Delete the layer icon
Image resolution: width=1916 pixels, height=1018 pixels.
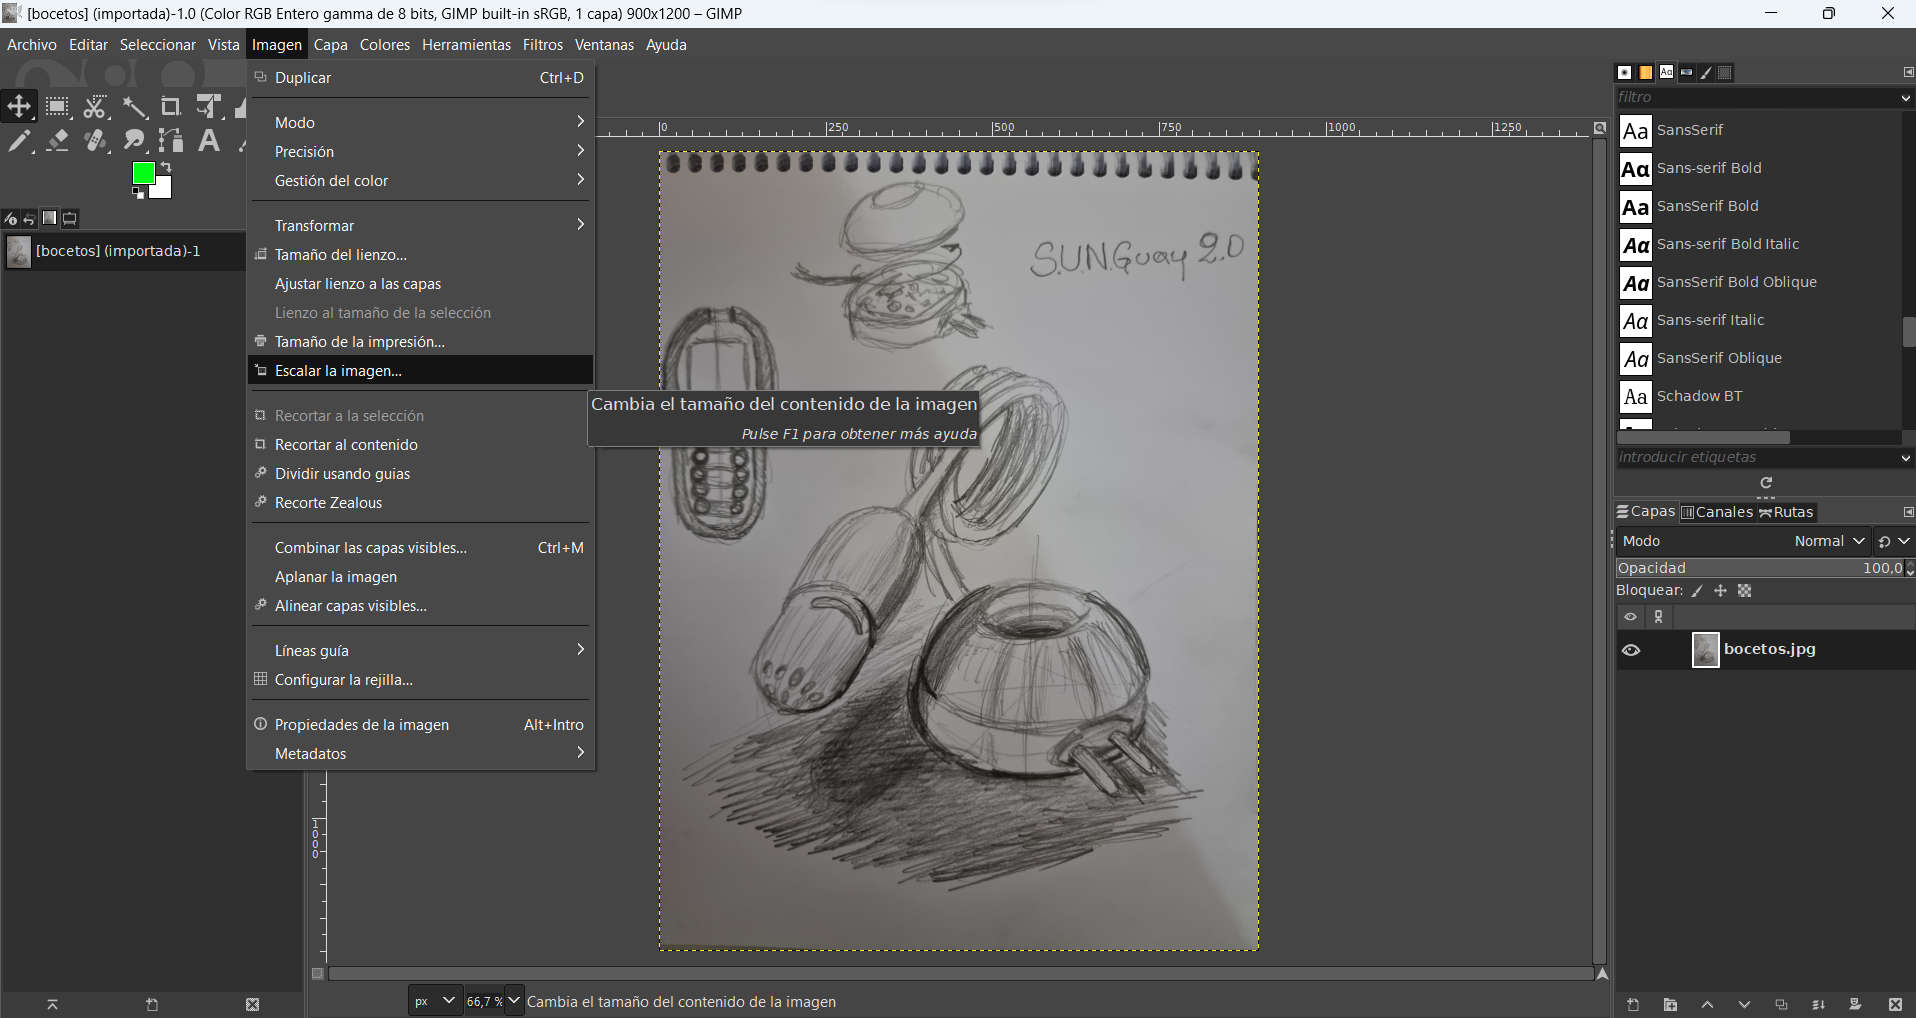tap(1895, 1004)
